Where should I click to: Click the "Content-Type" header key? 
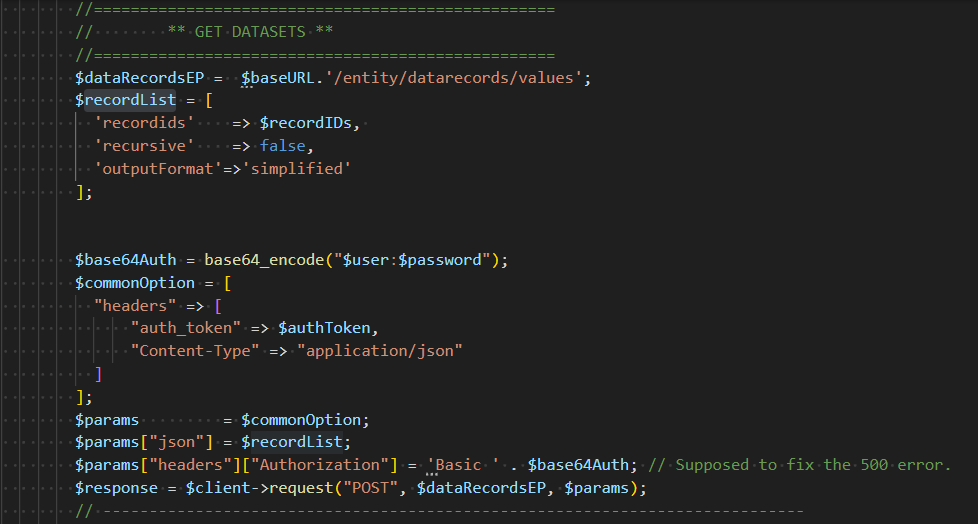point(195,351)
